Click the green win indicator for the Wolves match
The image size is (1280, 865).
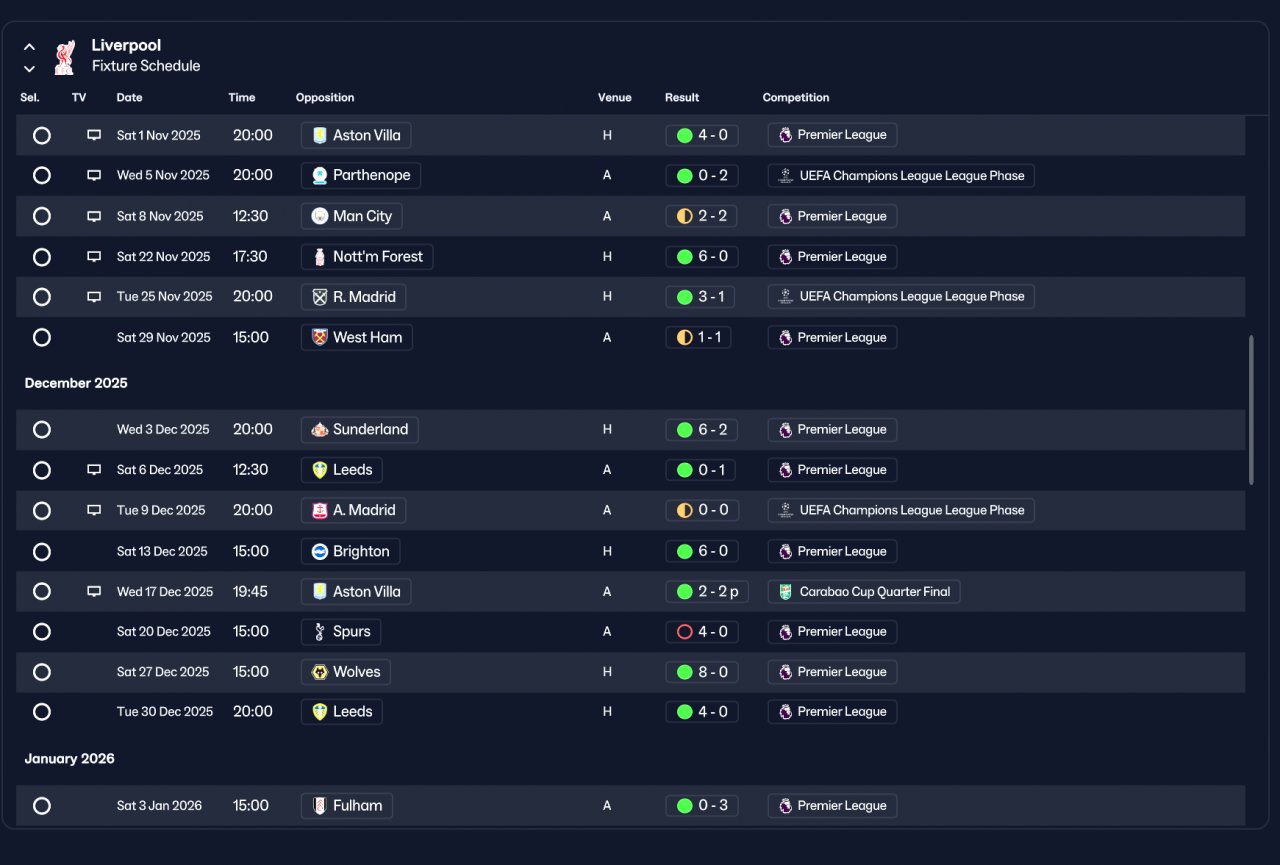point(685,672)
